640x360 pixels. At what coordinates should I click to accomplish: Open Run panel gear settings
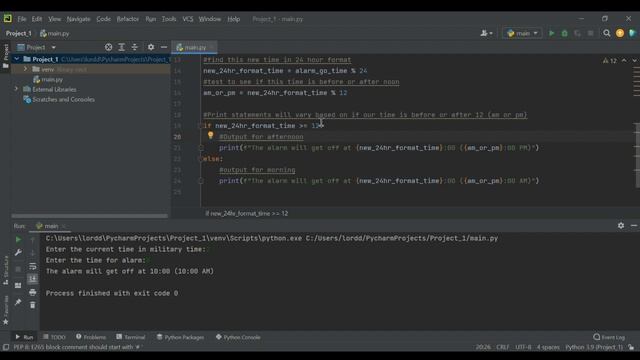tap(621, 225)
